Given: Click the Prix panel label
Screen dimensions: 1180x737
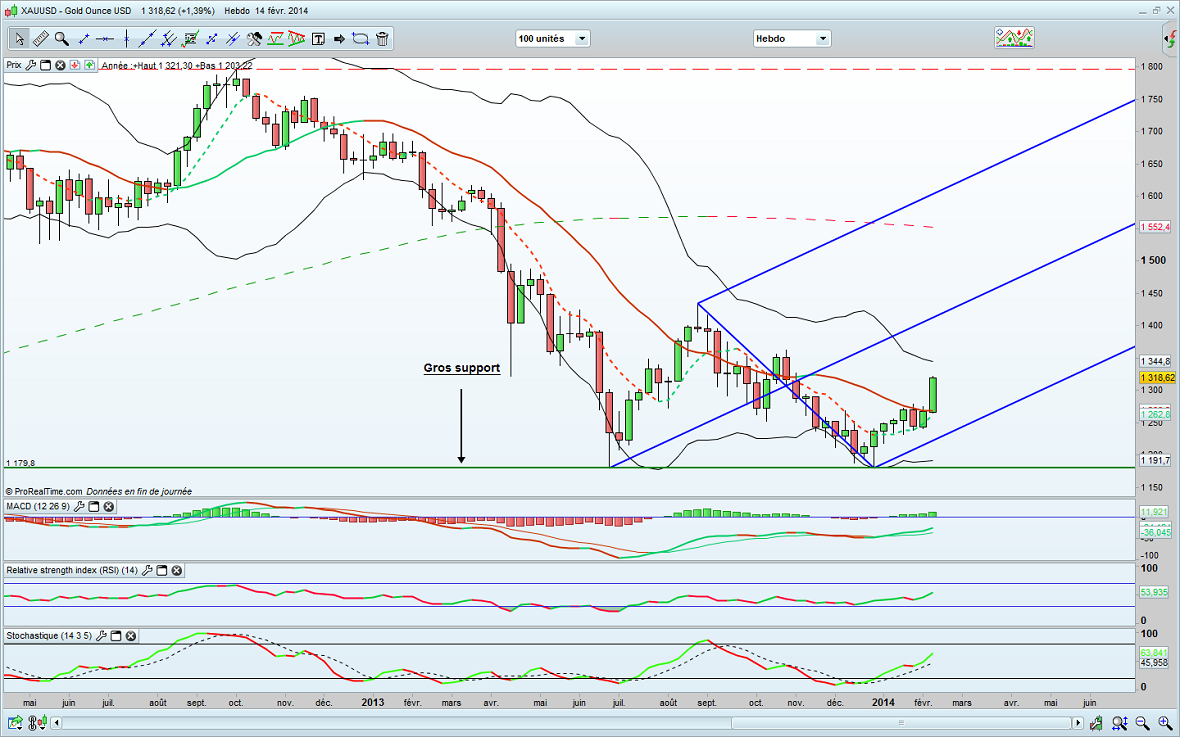Looking at the screenshot, I should (14, 65).
